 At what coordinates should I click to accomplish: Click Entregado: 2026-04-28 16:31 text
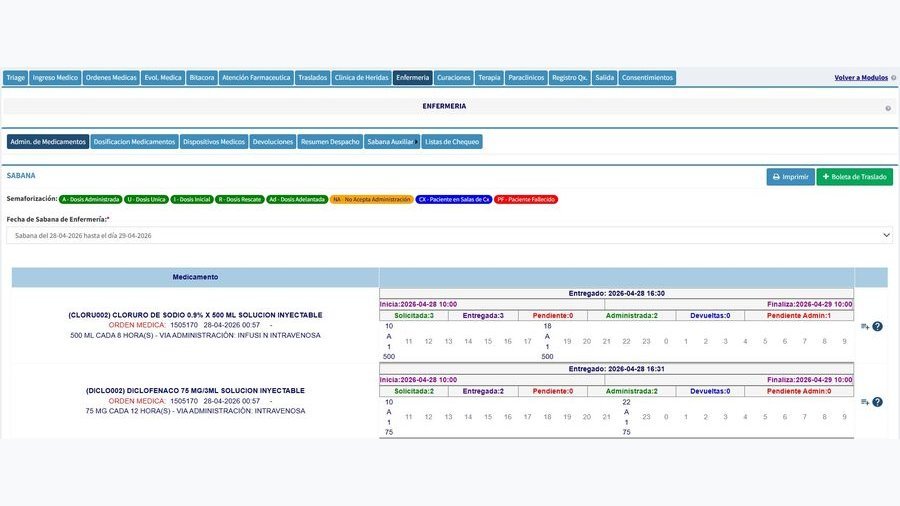(616, 369)
